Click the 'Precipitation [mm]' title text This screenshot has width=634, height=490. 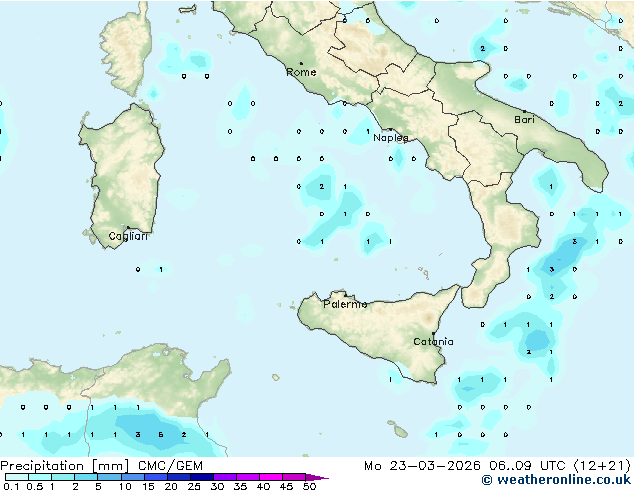[x=65, y=466]
